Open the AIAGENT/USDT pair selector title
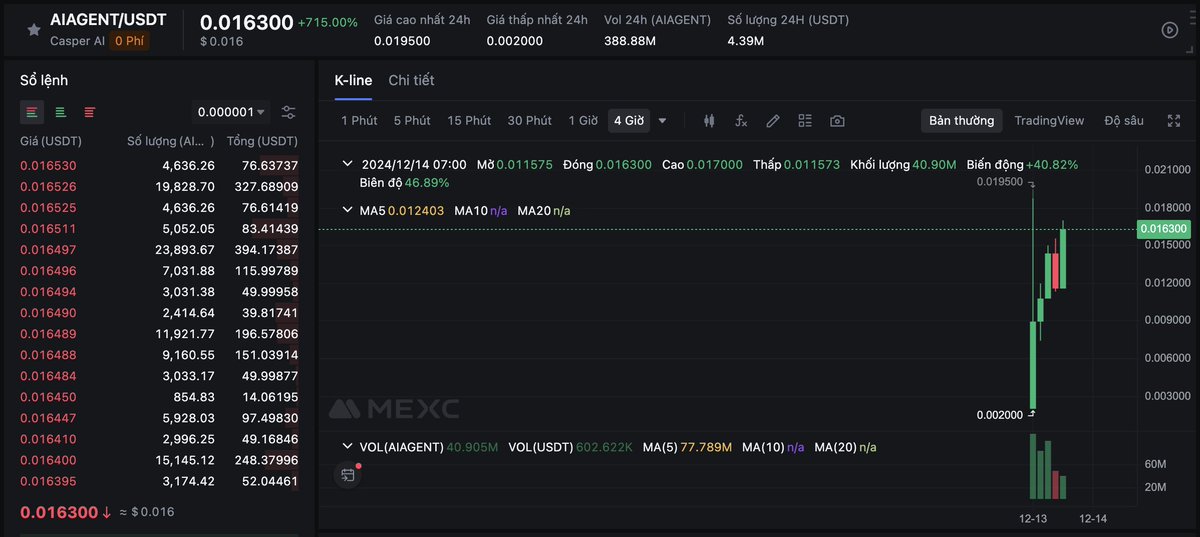The width and height of the screenshot is (1200, 537). pos(108,19)
